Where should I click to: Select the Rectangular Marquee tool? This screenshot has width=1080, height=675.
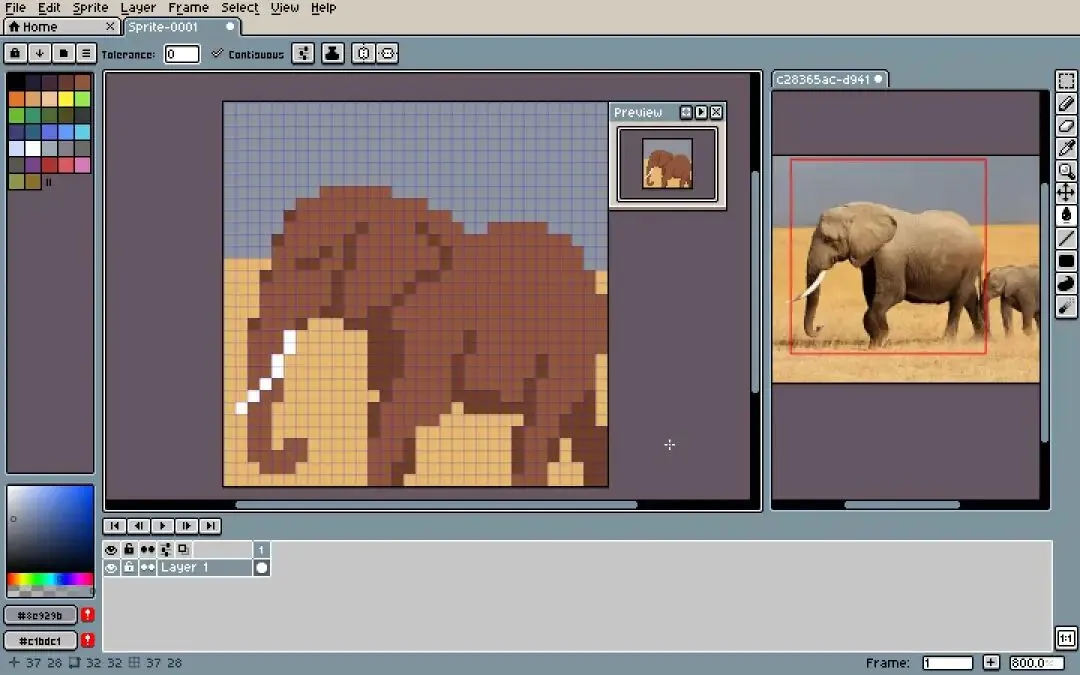click(1066, 81)
